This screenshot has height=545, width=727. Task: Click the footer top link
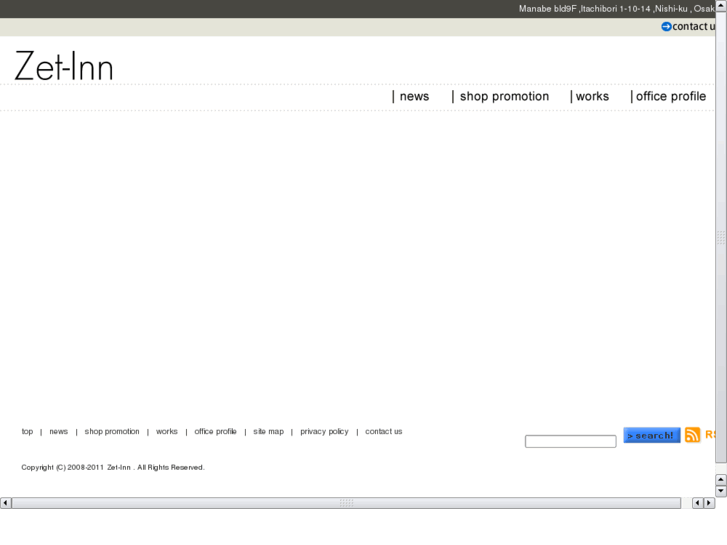[x=27, y=431]
